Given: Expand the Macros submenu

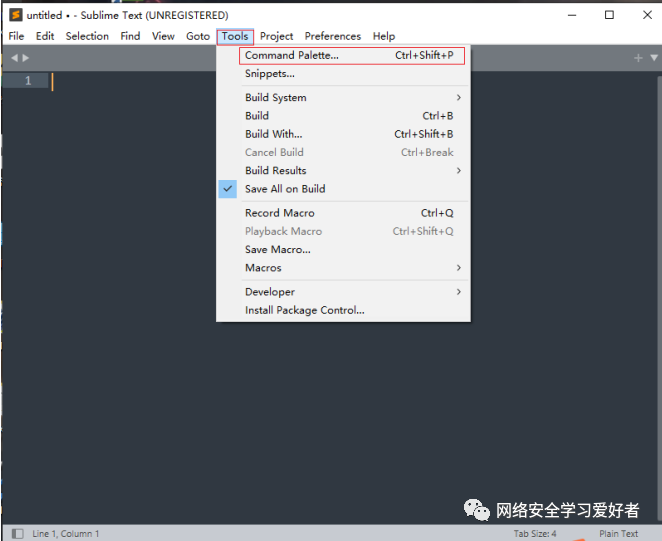Looking at the screenshot, I should pyautogui.click(x=343, y=268).
